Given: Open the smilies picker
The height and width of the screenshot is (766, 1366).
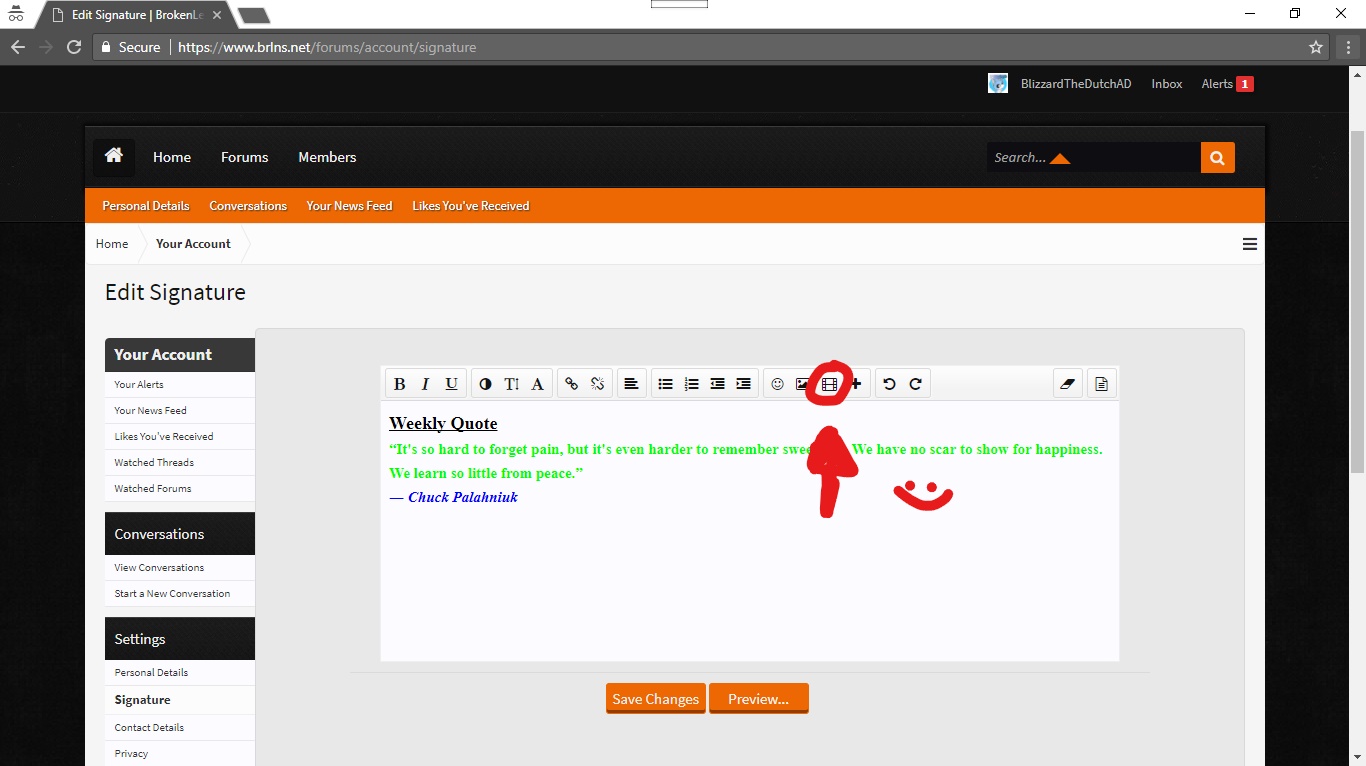Looking at the screenshot, I should 777,384.
